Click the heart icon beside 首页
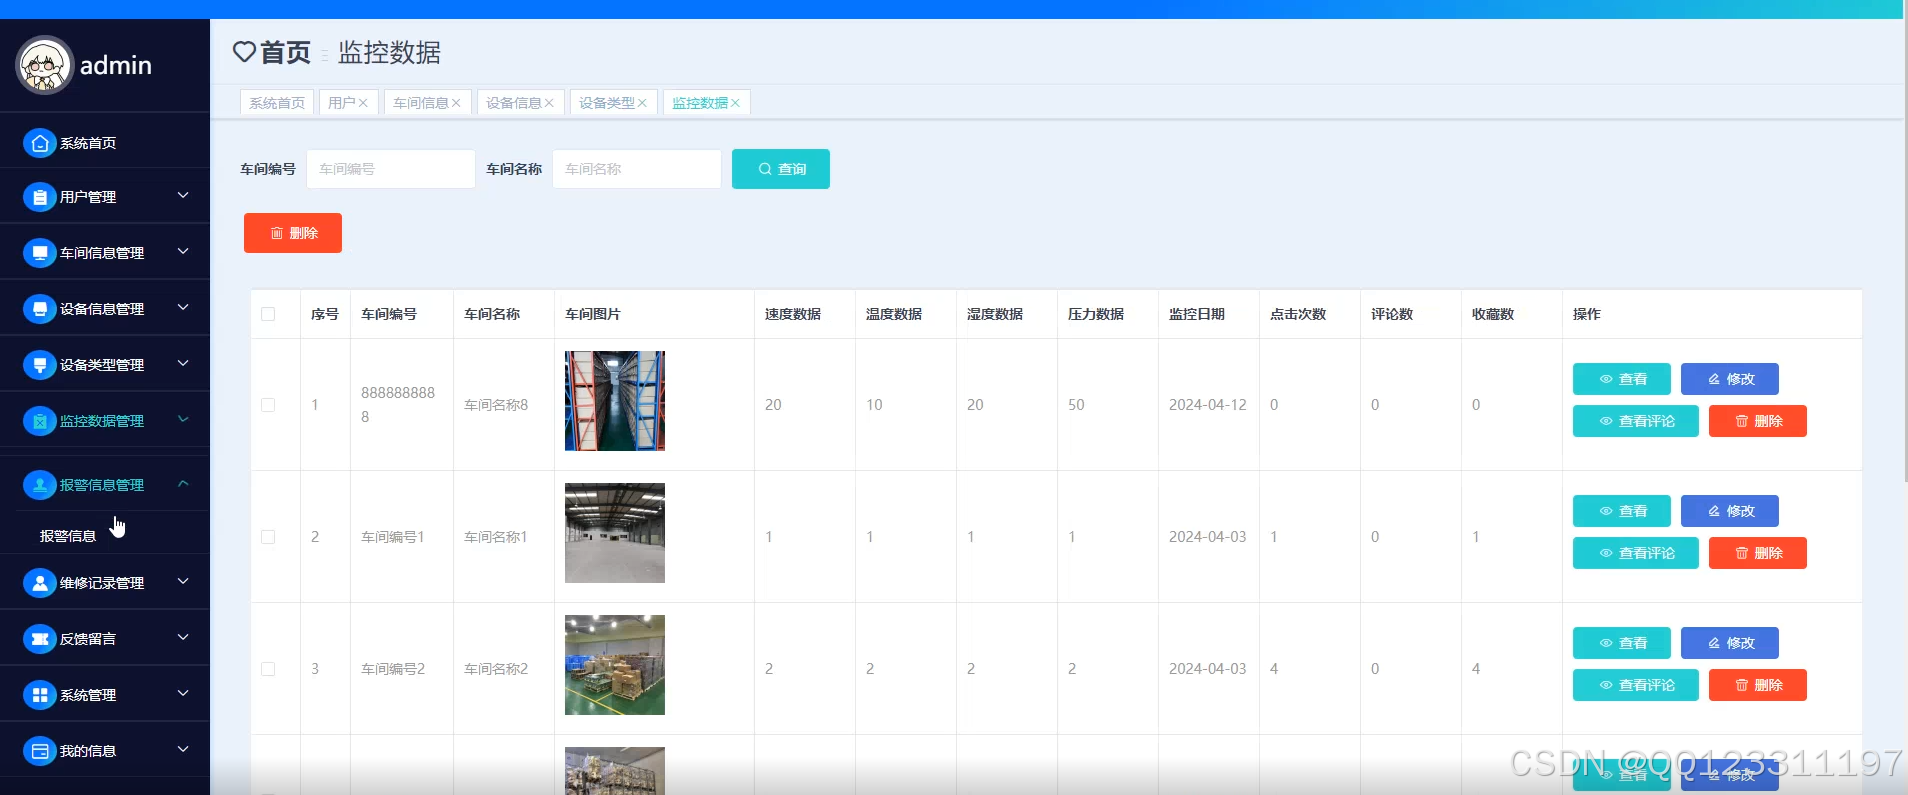1908x795 pixels. point(244,51)
